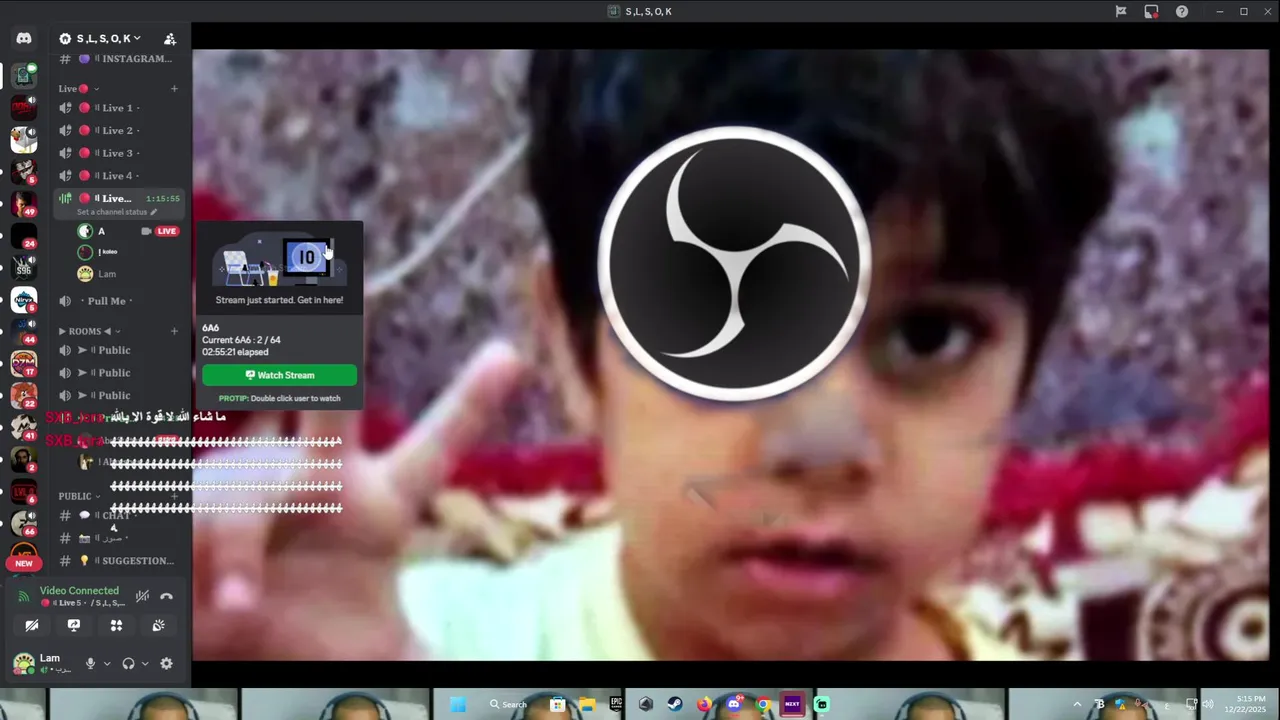The image size is (1280, 720).
Task: Open Firefox from the taskbar
Action: [705, 704]
